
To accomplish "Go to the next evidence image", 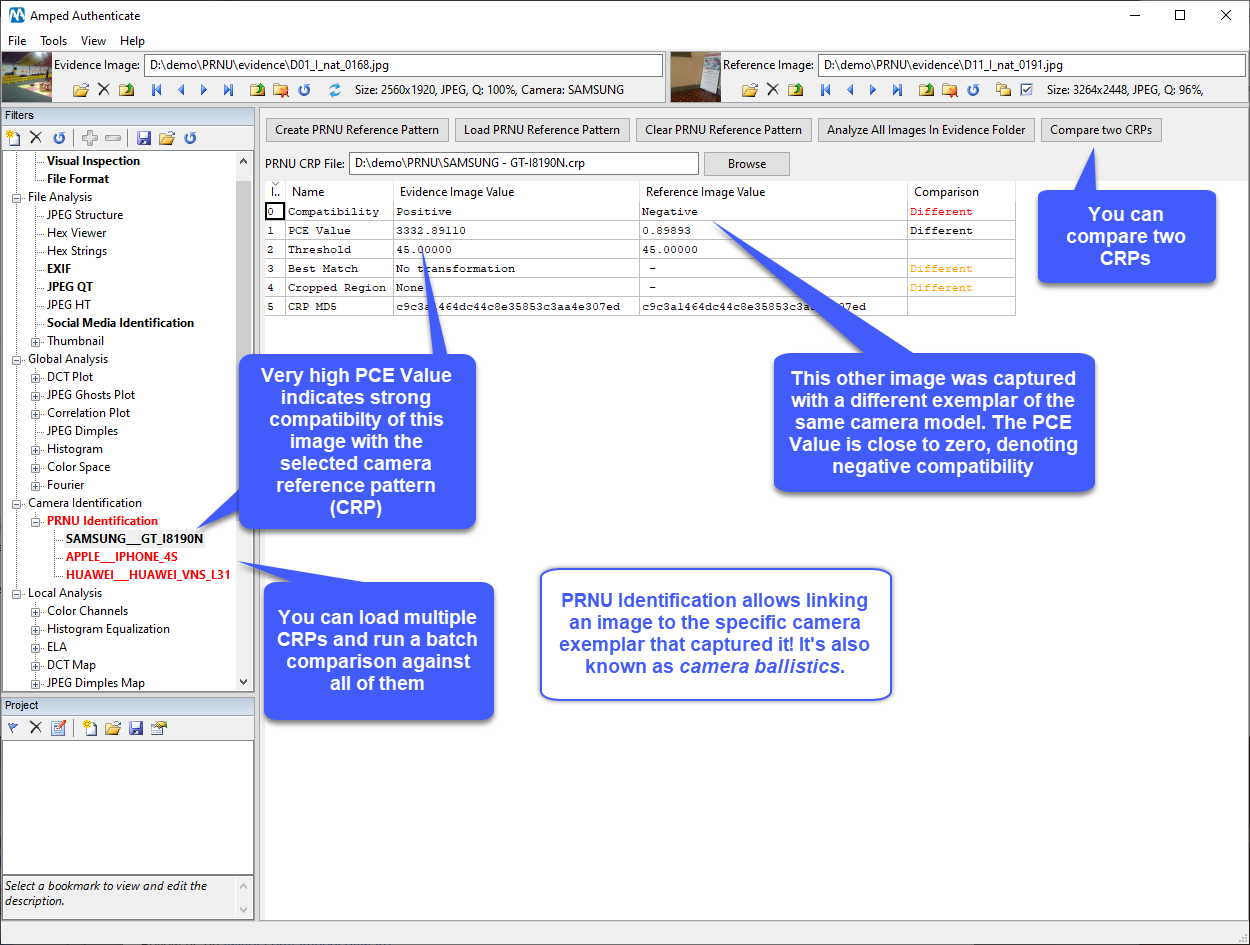I will click(x=204, y=90).
